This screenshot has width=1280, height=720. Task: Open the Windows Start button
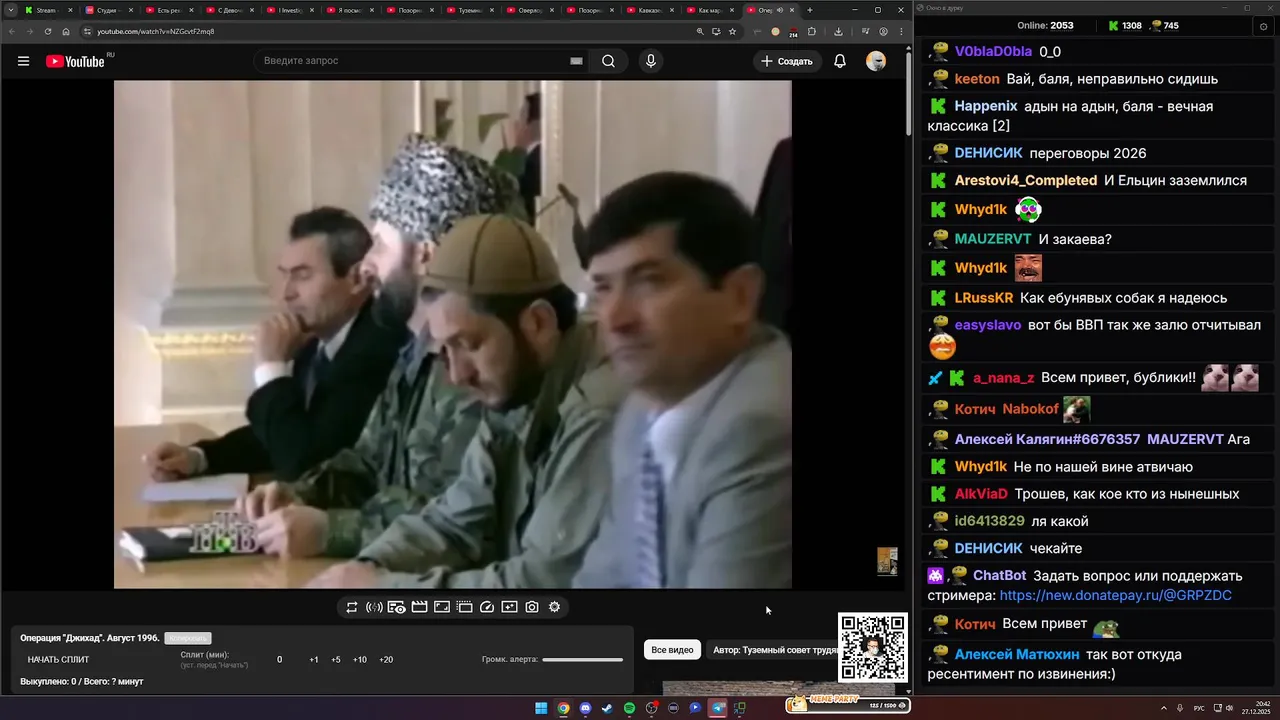(x=541, y=708)
